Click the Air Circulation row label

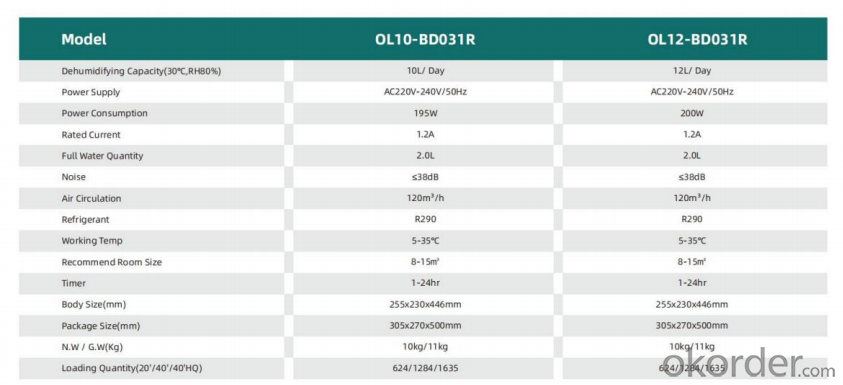coord(91,198)
